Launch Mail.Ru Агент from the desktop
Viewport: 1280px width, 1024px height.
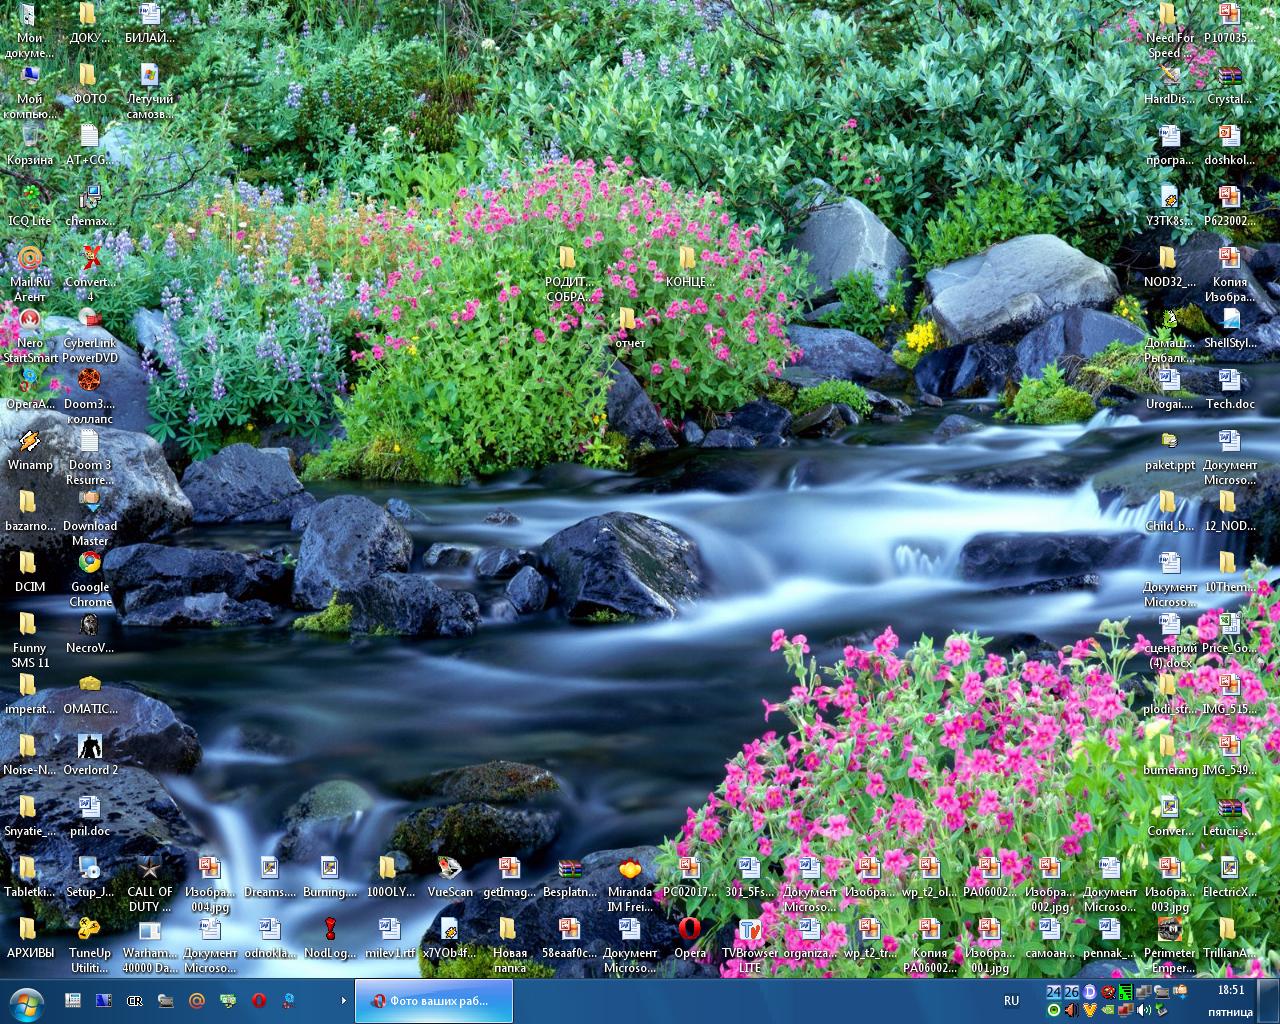coord(30,273)
